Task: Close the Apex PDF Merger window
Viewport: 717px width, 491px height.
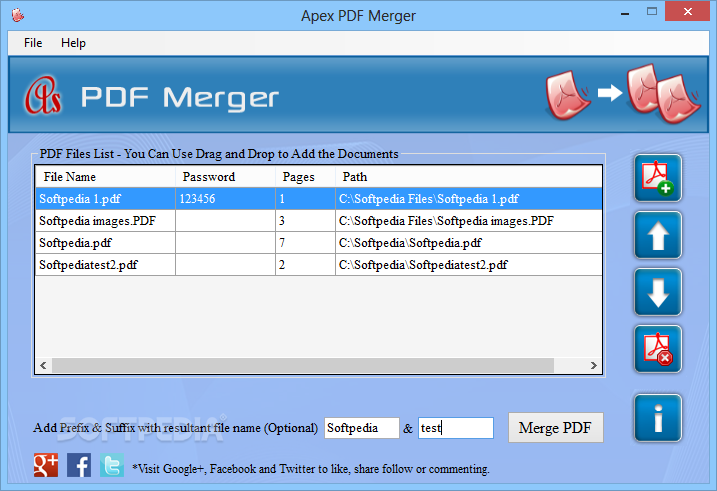Action: (x=687, y=12)
